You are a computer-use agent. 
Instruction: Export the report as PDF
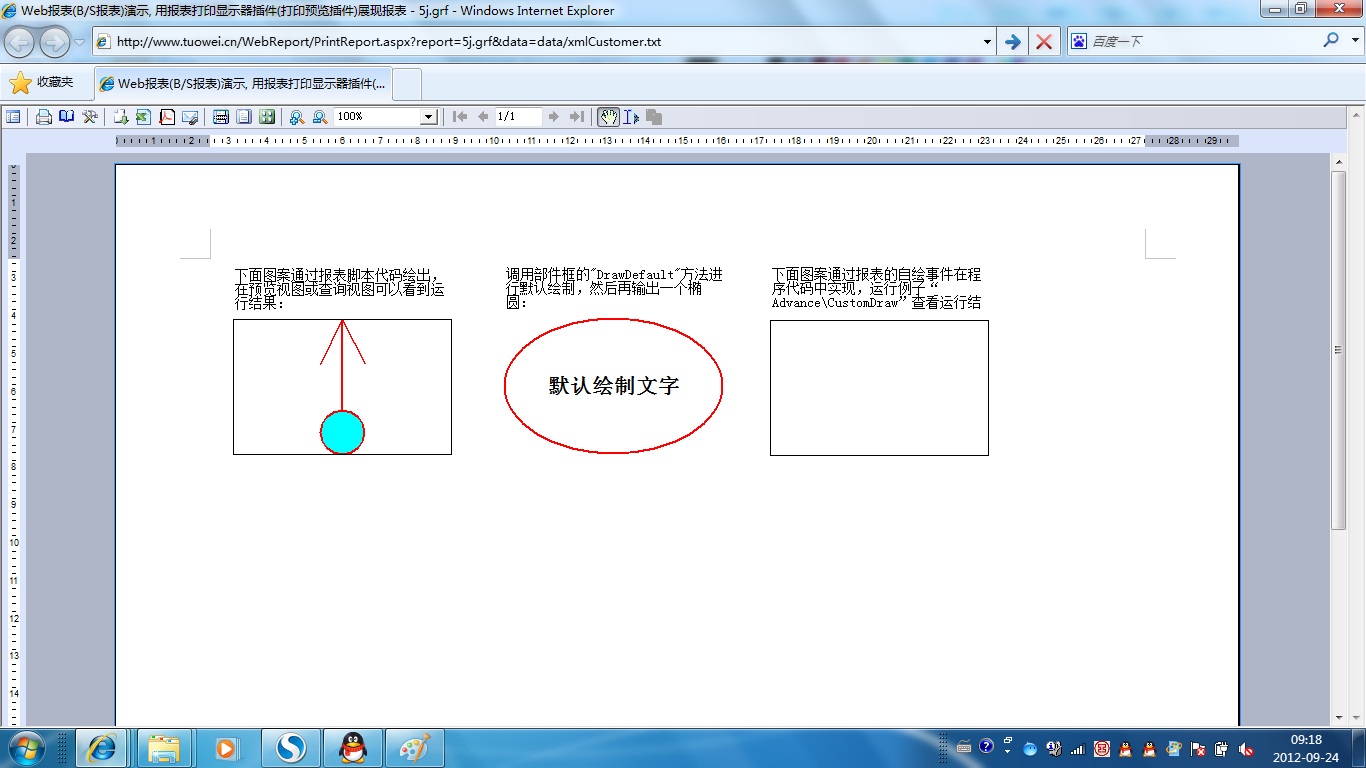tap(167, 117)
